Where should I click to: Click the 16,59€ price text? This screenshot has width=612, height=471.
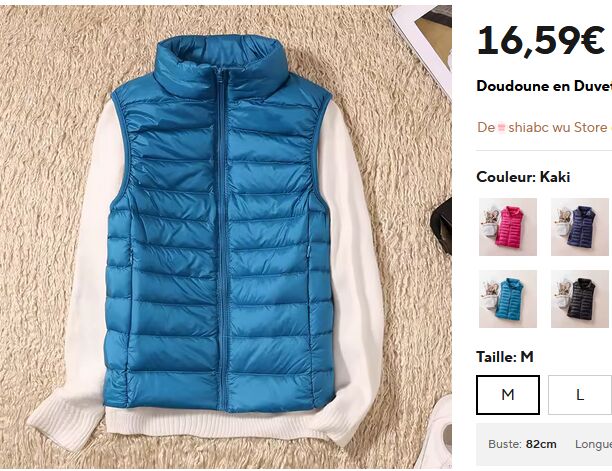click(x=541, y=41)
